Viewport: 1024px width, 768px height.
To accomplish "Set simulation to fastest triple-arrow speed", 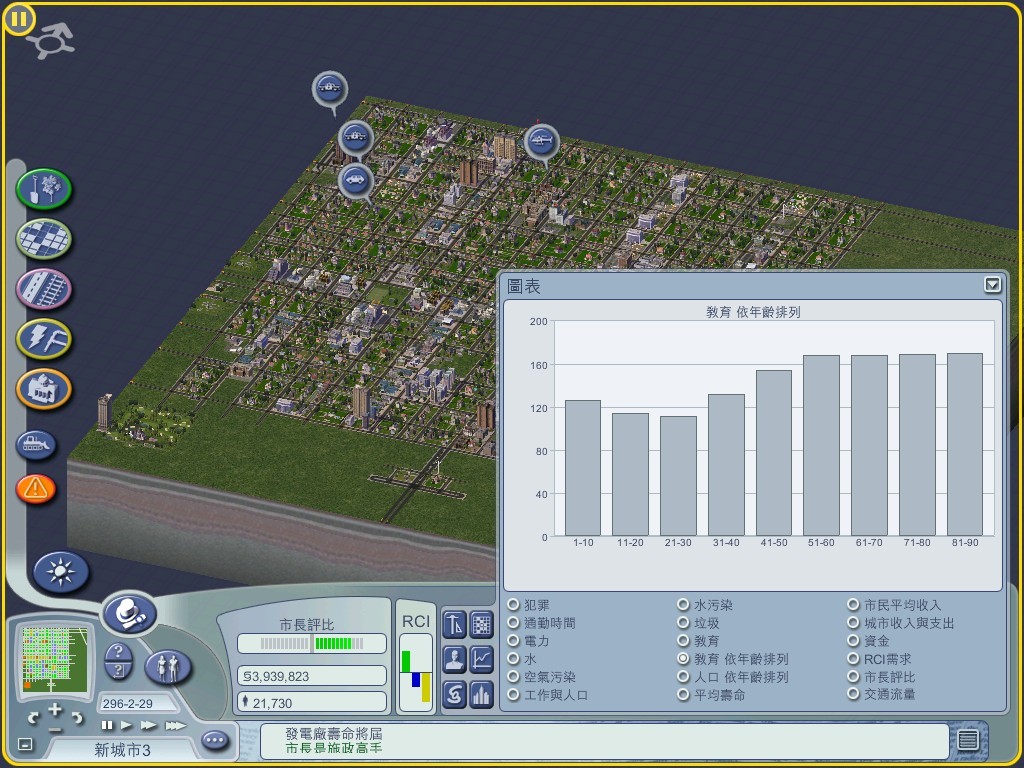I will (x=176, y=725).
